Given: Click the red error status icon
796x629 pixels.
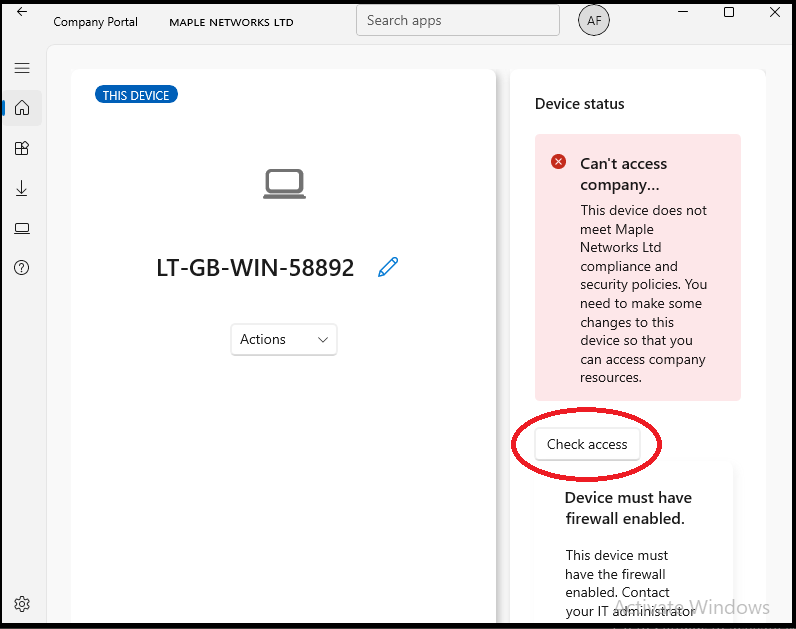Looking at the screenshot, I should click(559, 162).
